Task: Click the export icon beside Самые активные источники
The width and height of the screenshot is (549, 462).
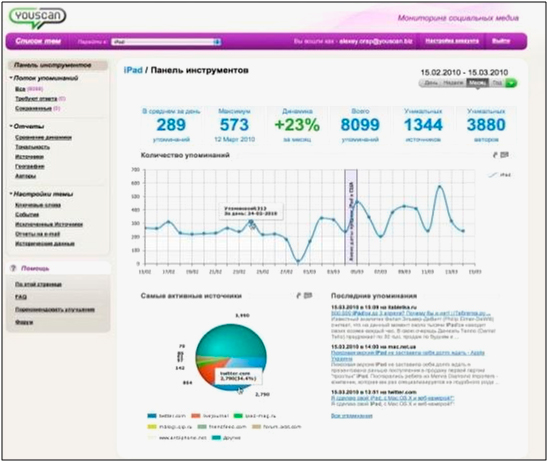Action: [308, 296]
